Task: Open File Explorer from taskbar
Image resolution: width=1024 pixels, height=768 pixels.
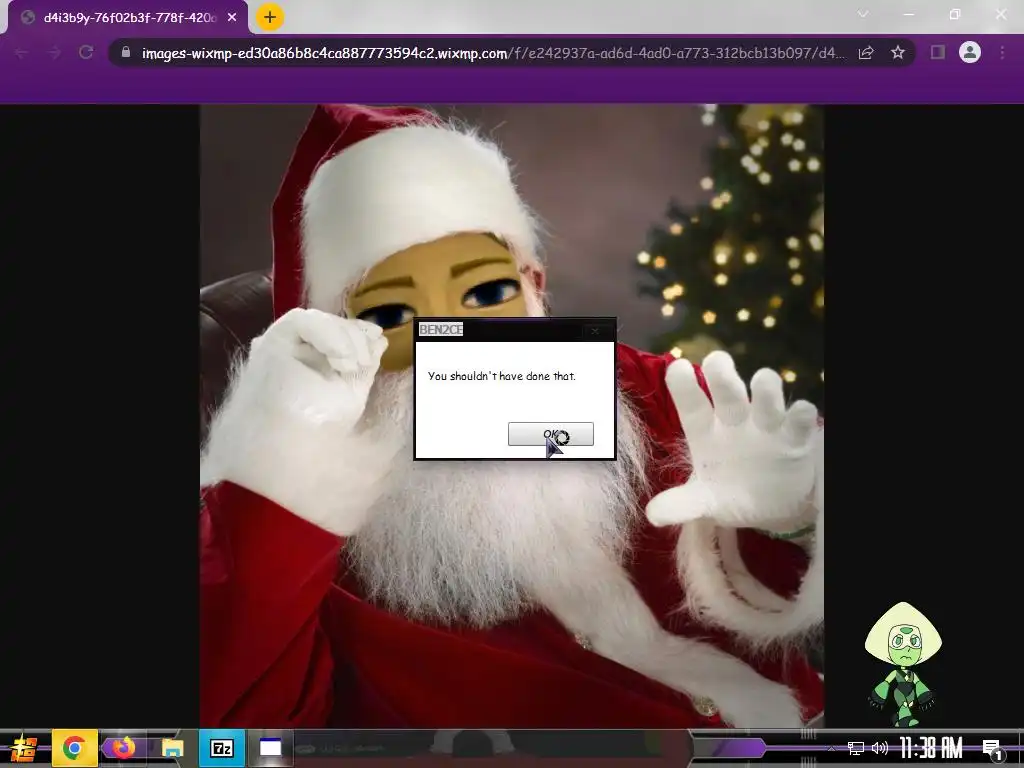Action: coord(172,748)
